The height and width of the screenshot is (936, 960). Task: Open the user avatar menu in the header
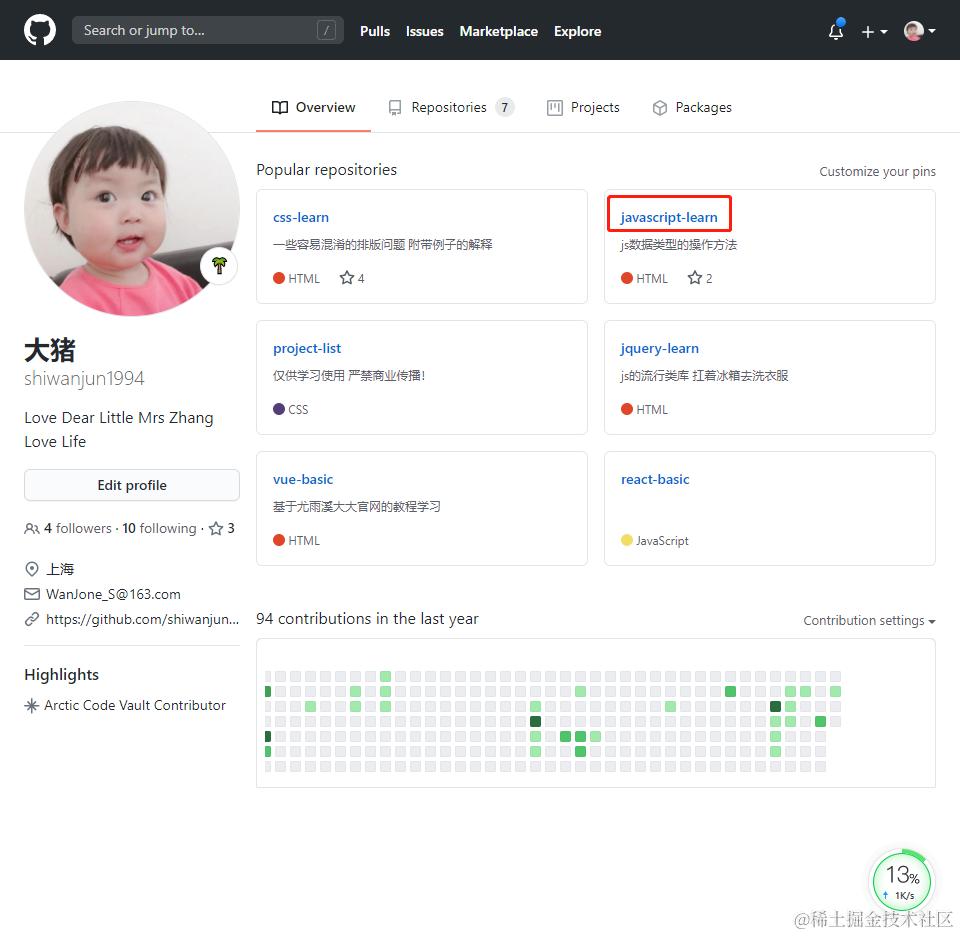pyautogui.click(x=920, y=31)
